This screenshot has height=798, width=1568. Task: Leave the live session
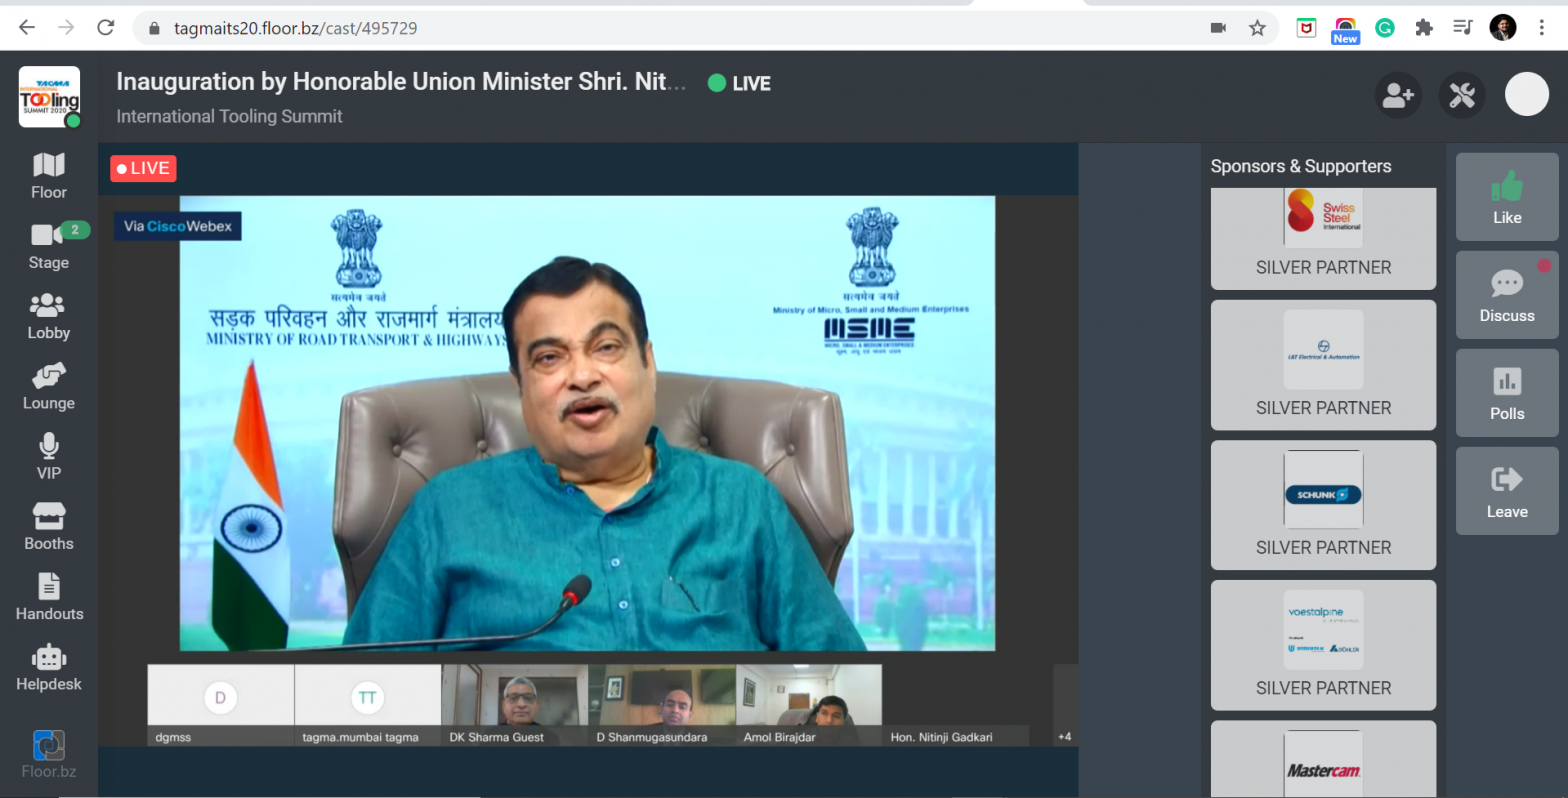pyautogui.click(x=1506, y=491)
